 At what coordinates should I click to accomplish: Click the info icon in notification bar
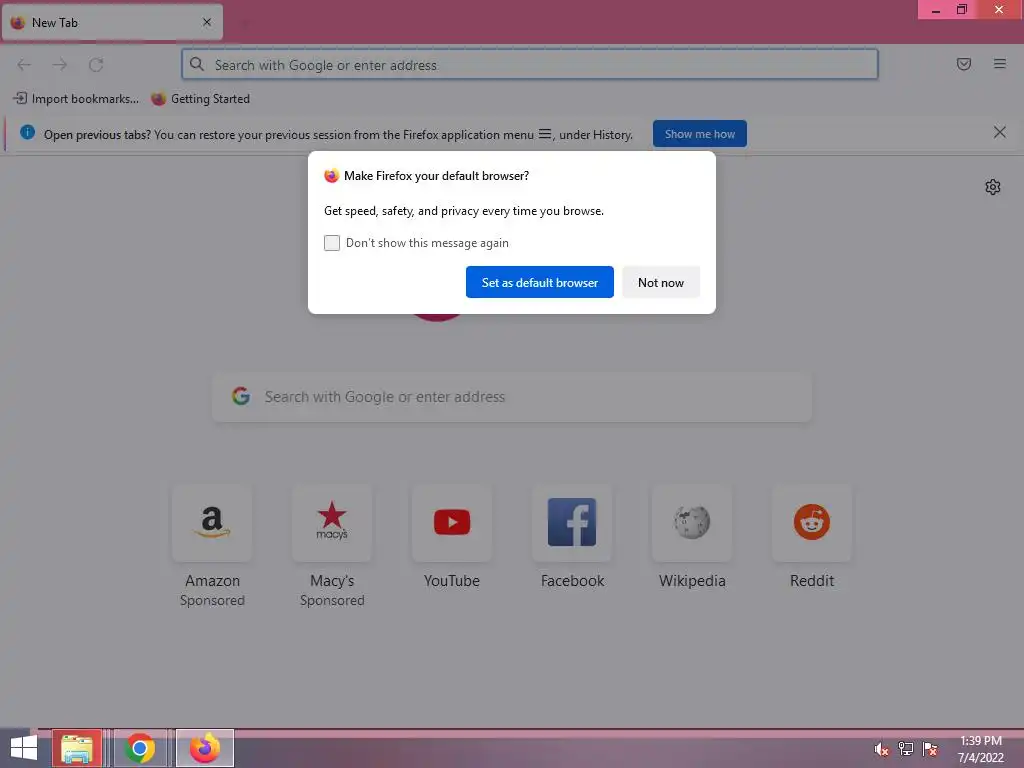[27, 133]
